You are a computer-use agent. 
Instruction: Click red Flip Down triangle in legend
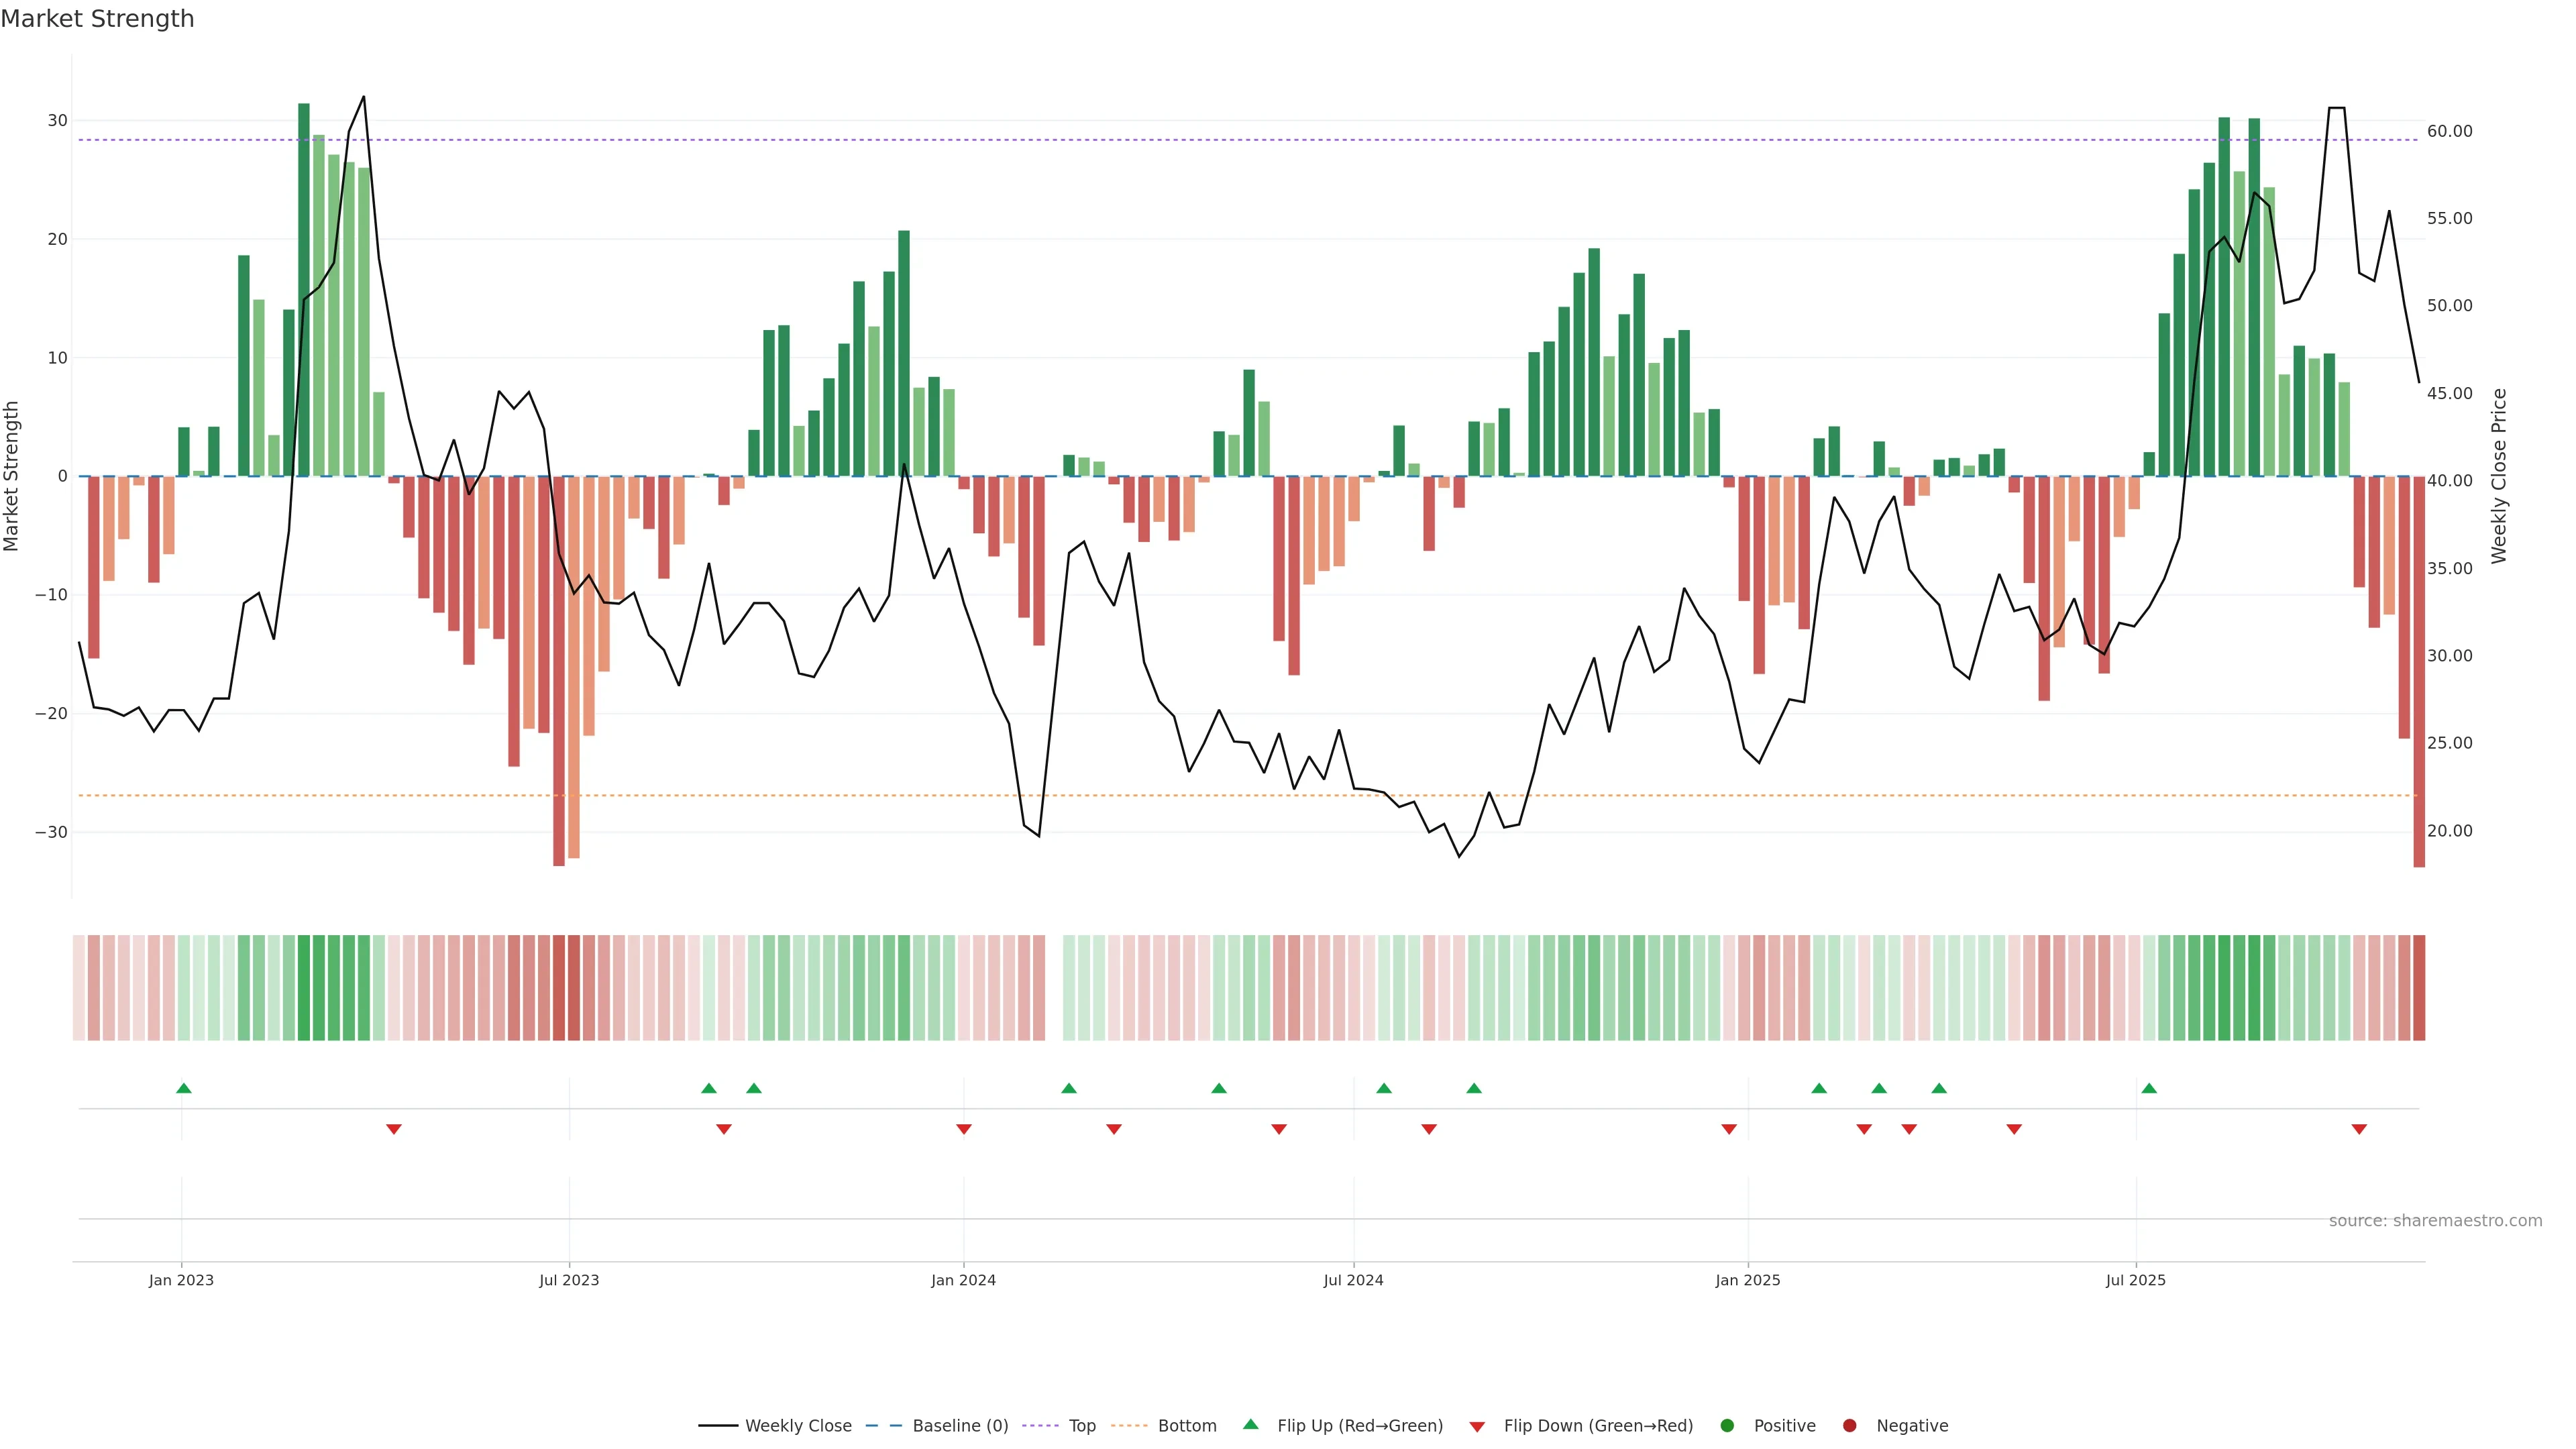(x=1477, y=1426)
